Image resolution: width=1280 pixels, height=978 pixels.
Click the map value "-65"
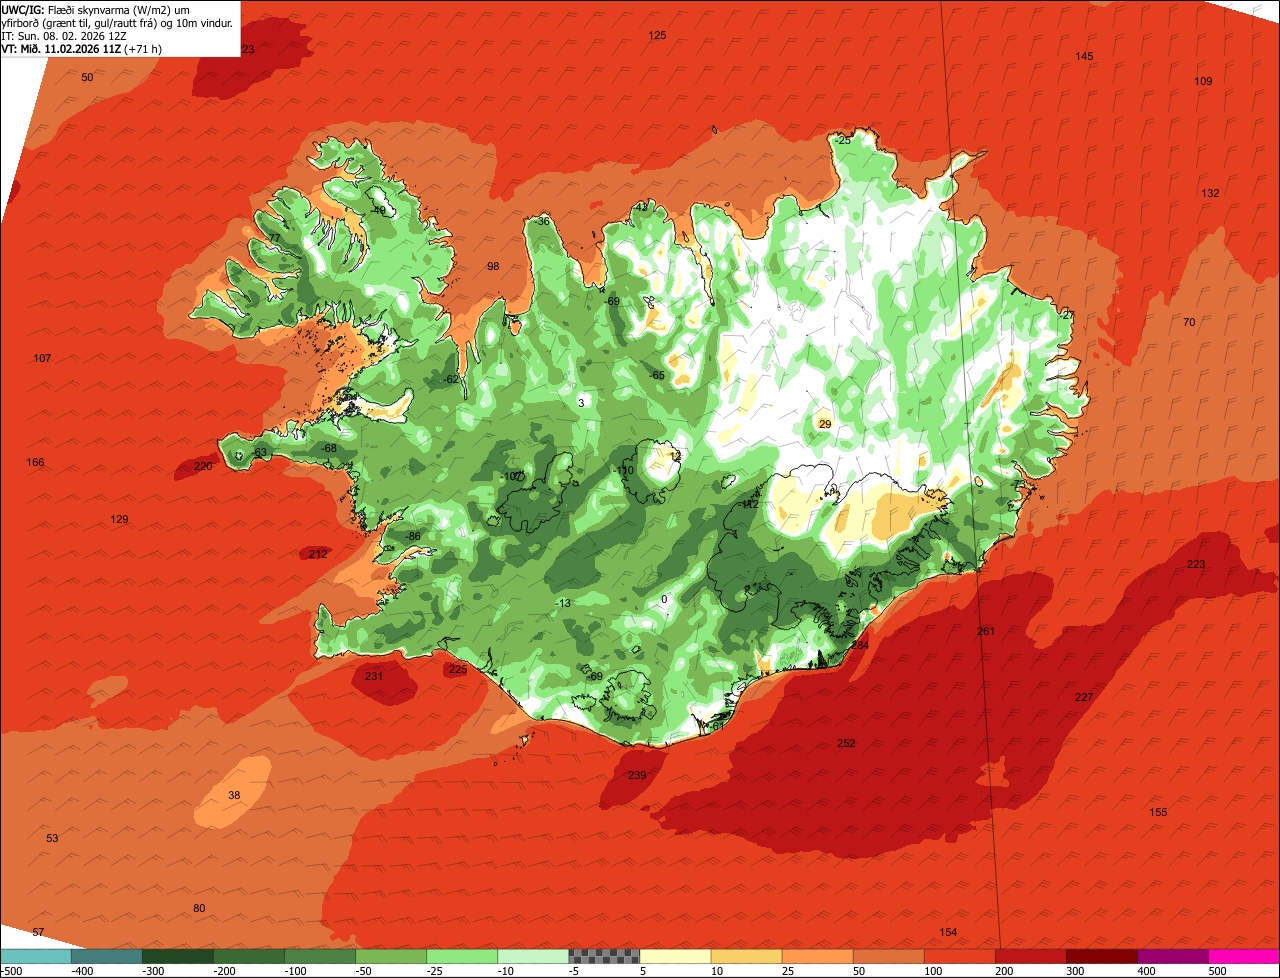click(x=656, y=375)
